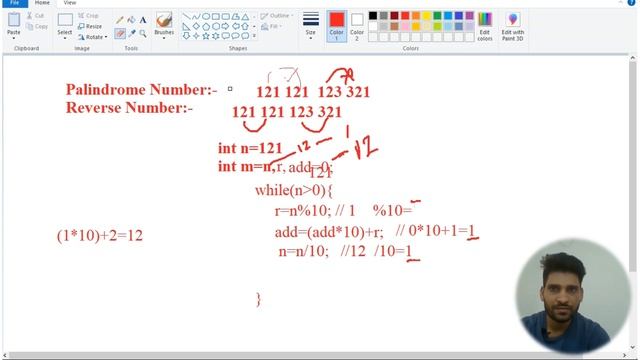This screenshot has height=360, width=640.
Task: Choose the Oval shape
Action: point(206,16)
